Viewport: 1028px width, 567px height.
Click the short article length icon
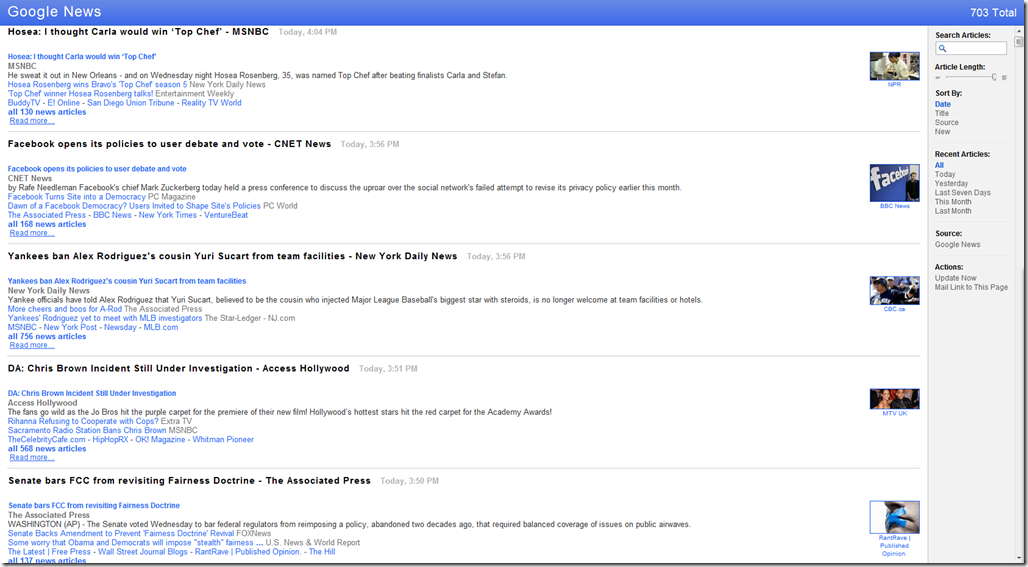(x=938, y=77)
